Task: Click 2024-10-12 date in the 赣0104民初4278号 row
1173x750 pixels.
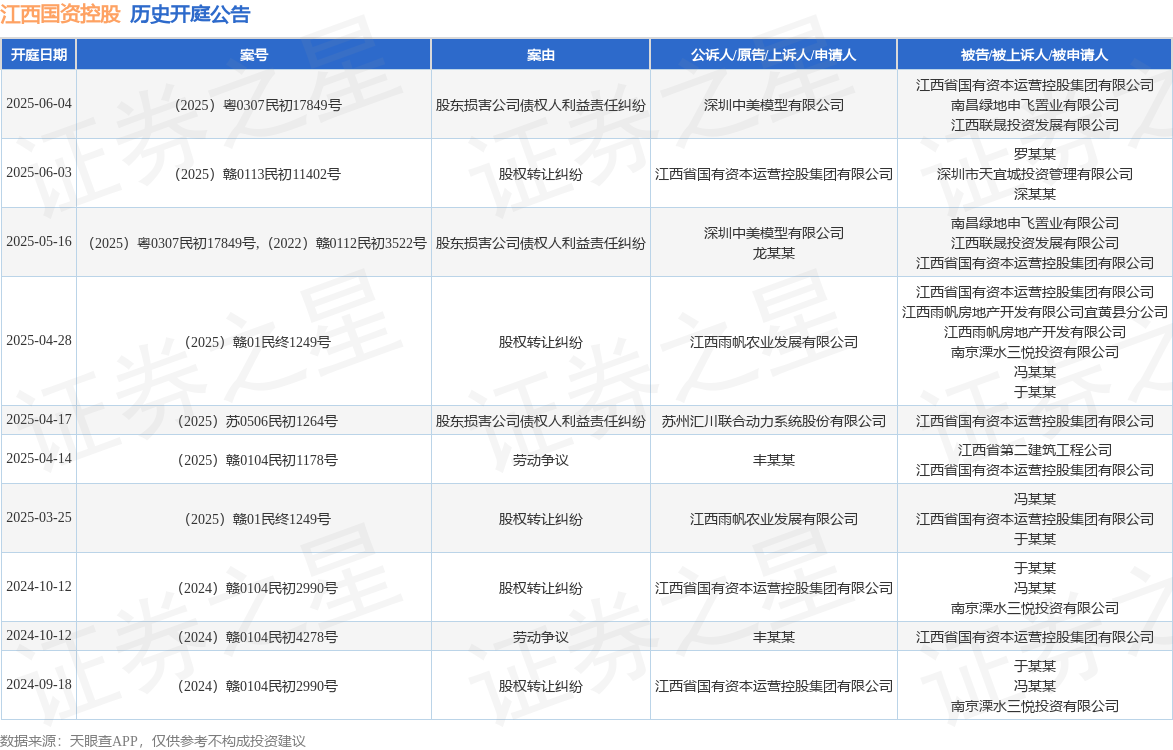Action: [x=39, y=636]
